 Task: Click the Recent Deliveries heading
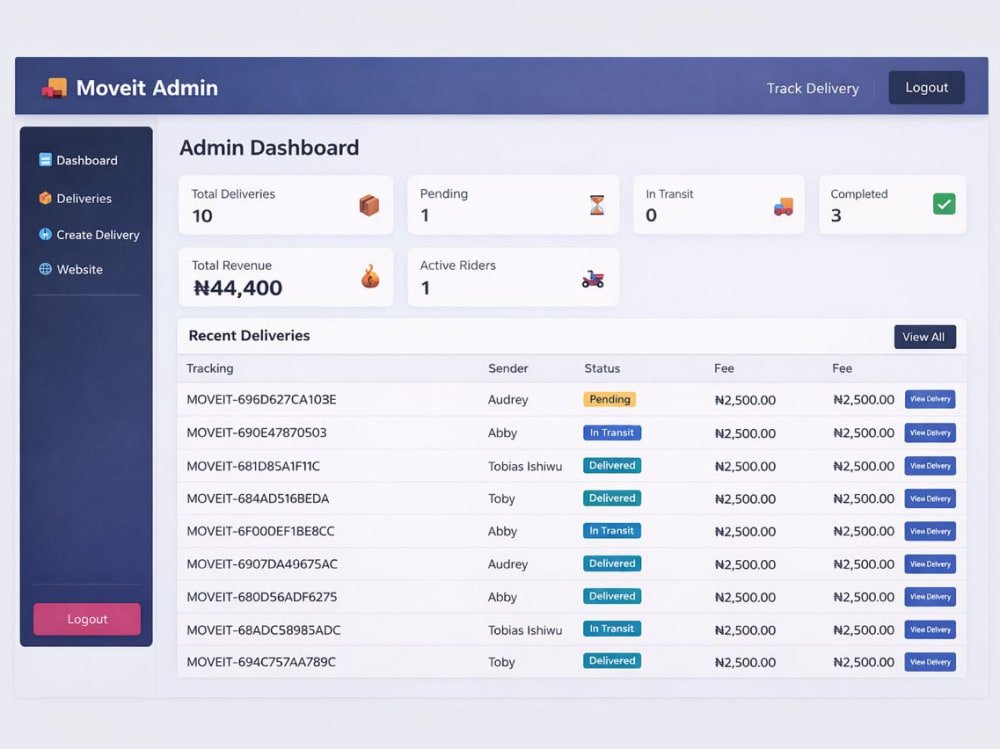tap(249, 336)
